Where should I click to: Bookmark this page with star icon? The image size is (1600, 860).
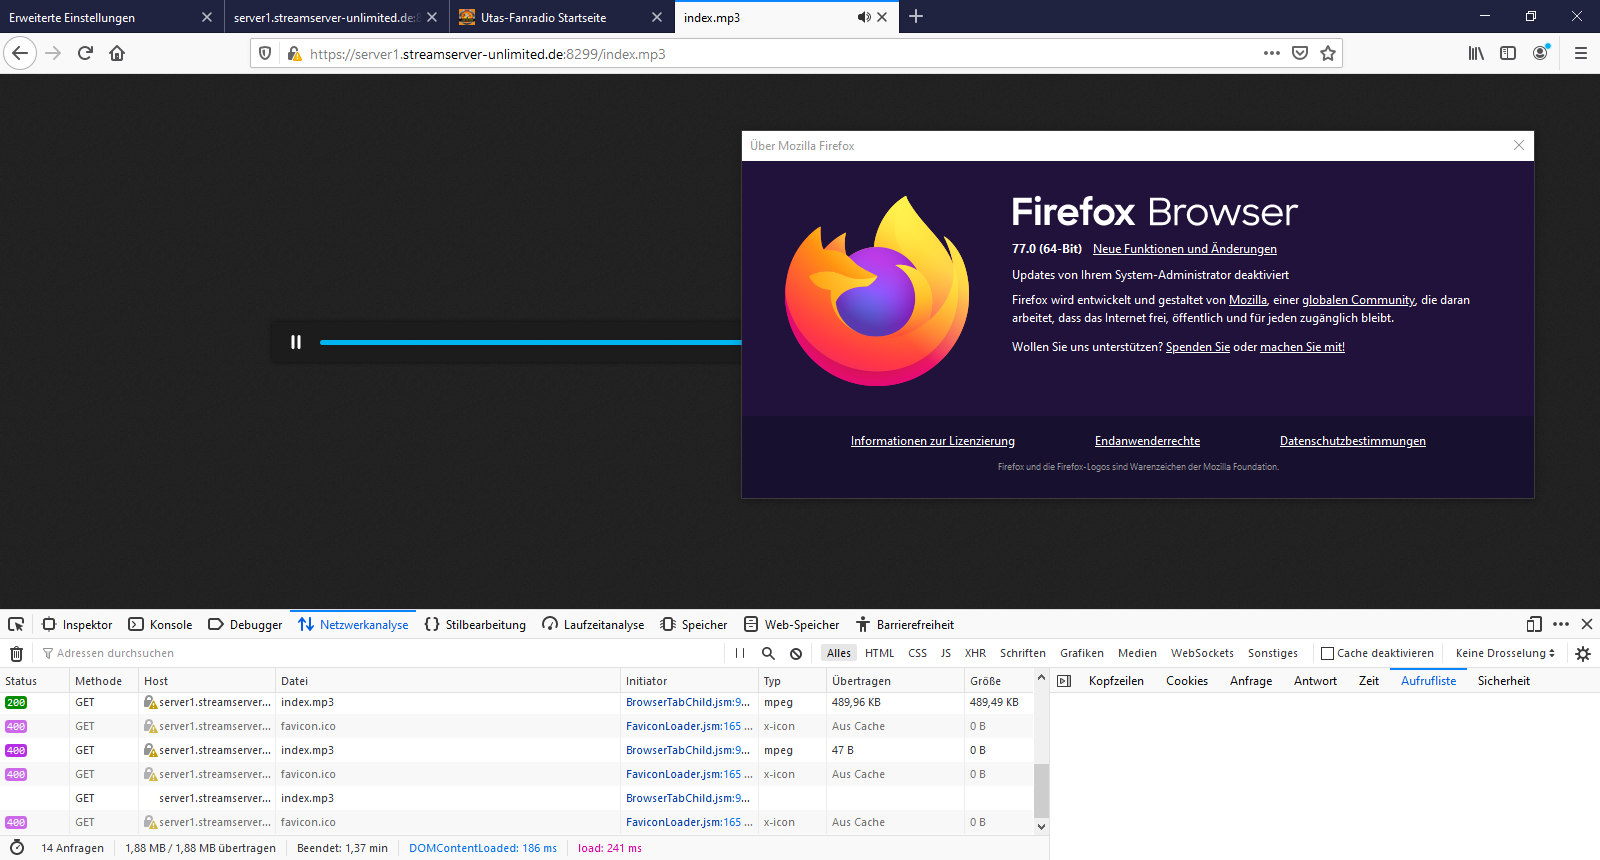(1328, 53)
